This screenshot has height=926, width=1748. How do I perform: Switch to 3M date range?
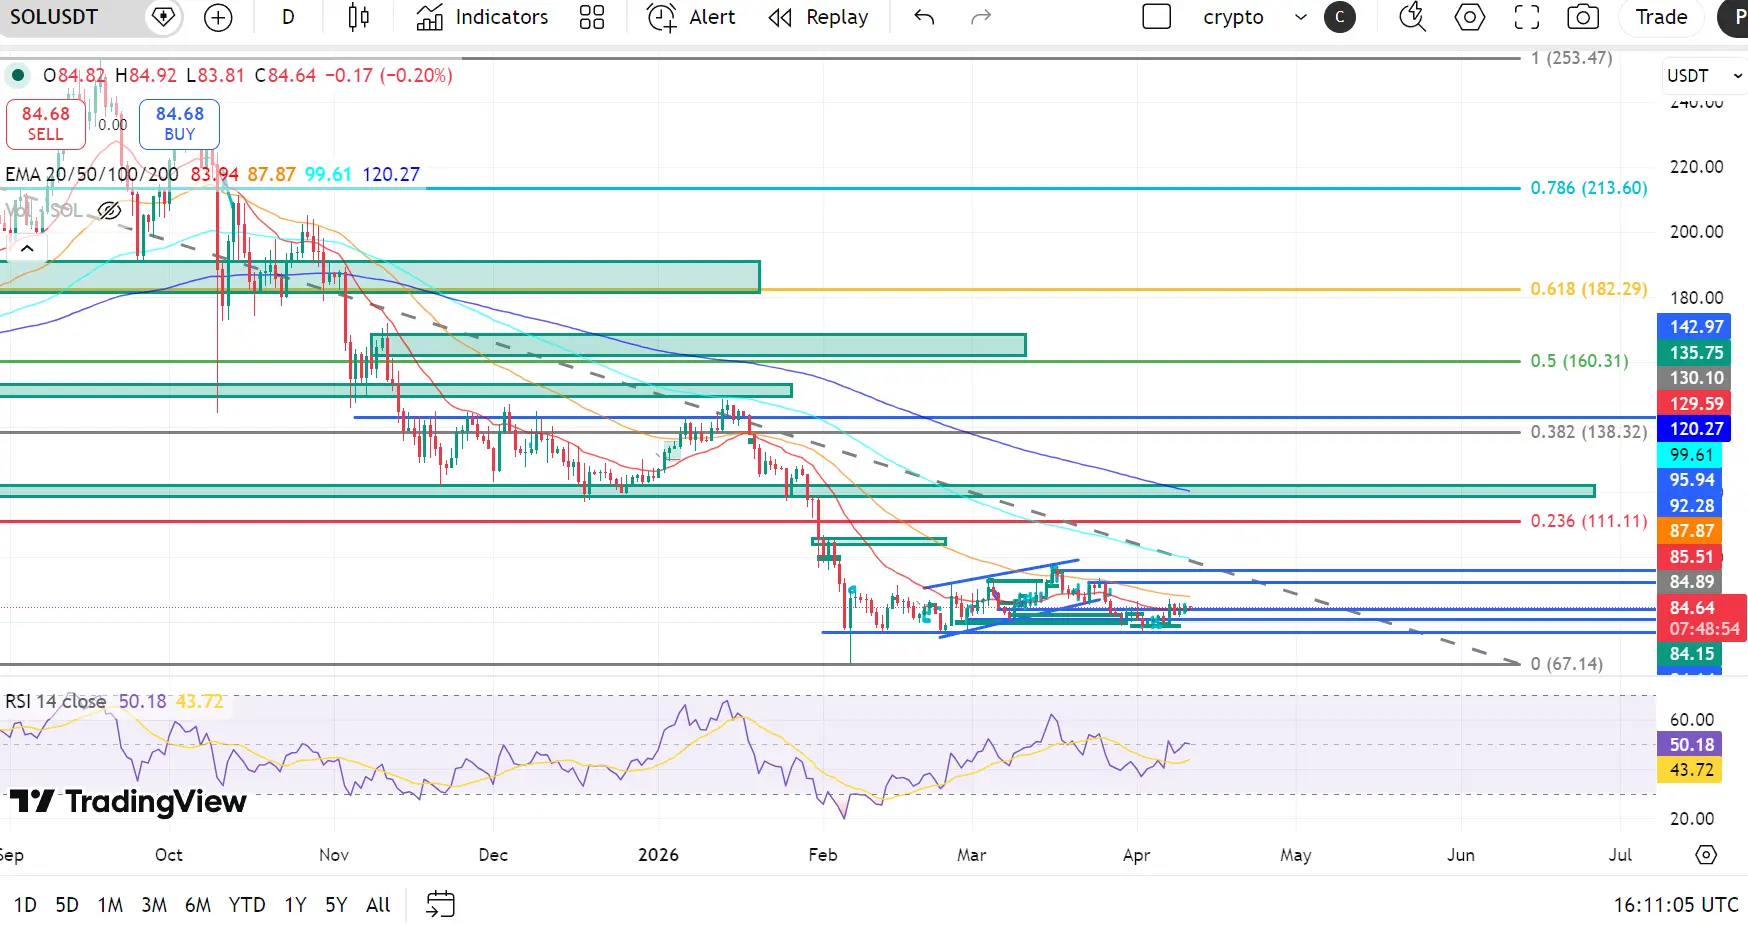(154, 905)
